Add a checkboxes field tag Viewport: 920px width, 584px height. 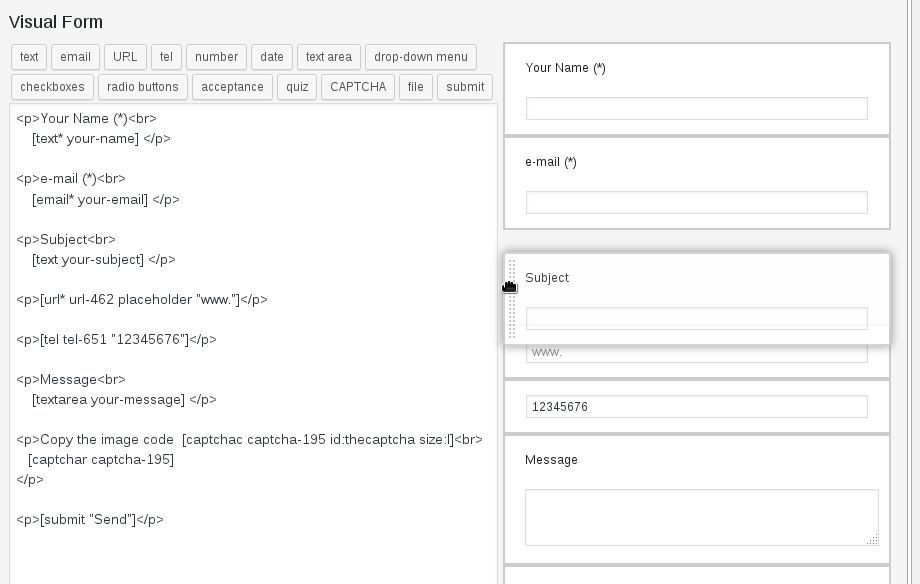pyautogui.click(x=52, y=87)
